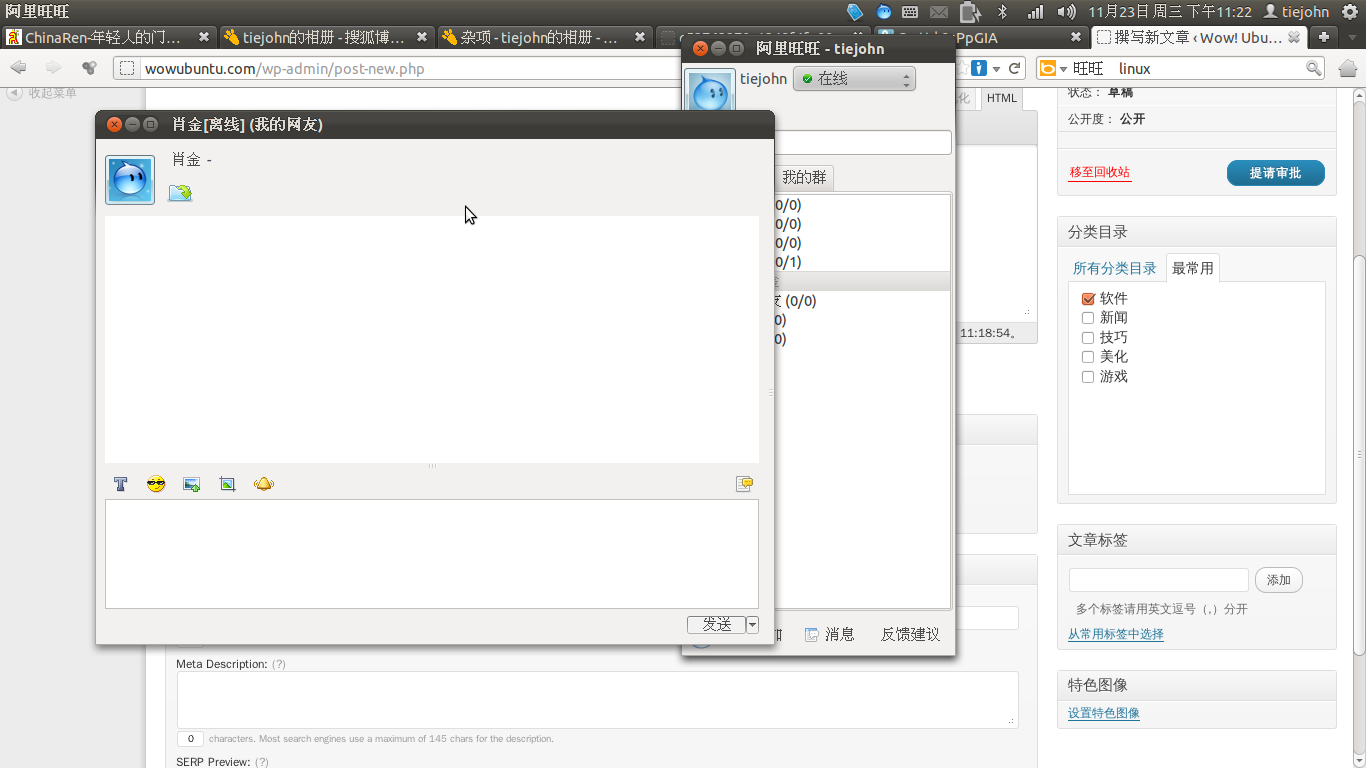Screen dimensions: 1366x768
Task: Click the browser back arrow
Action: 19,68
